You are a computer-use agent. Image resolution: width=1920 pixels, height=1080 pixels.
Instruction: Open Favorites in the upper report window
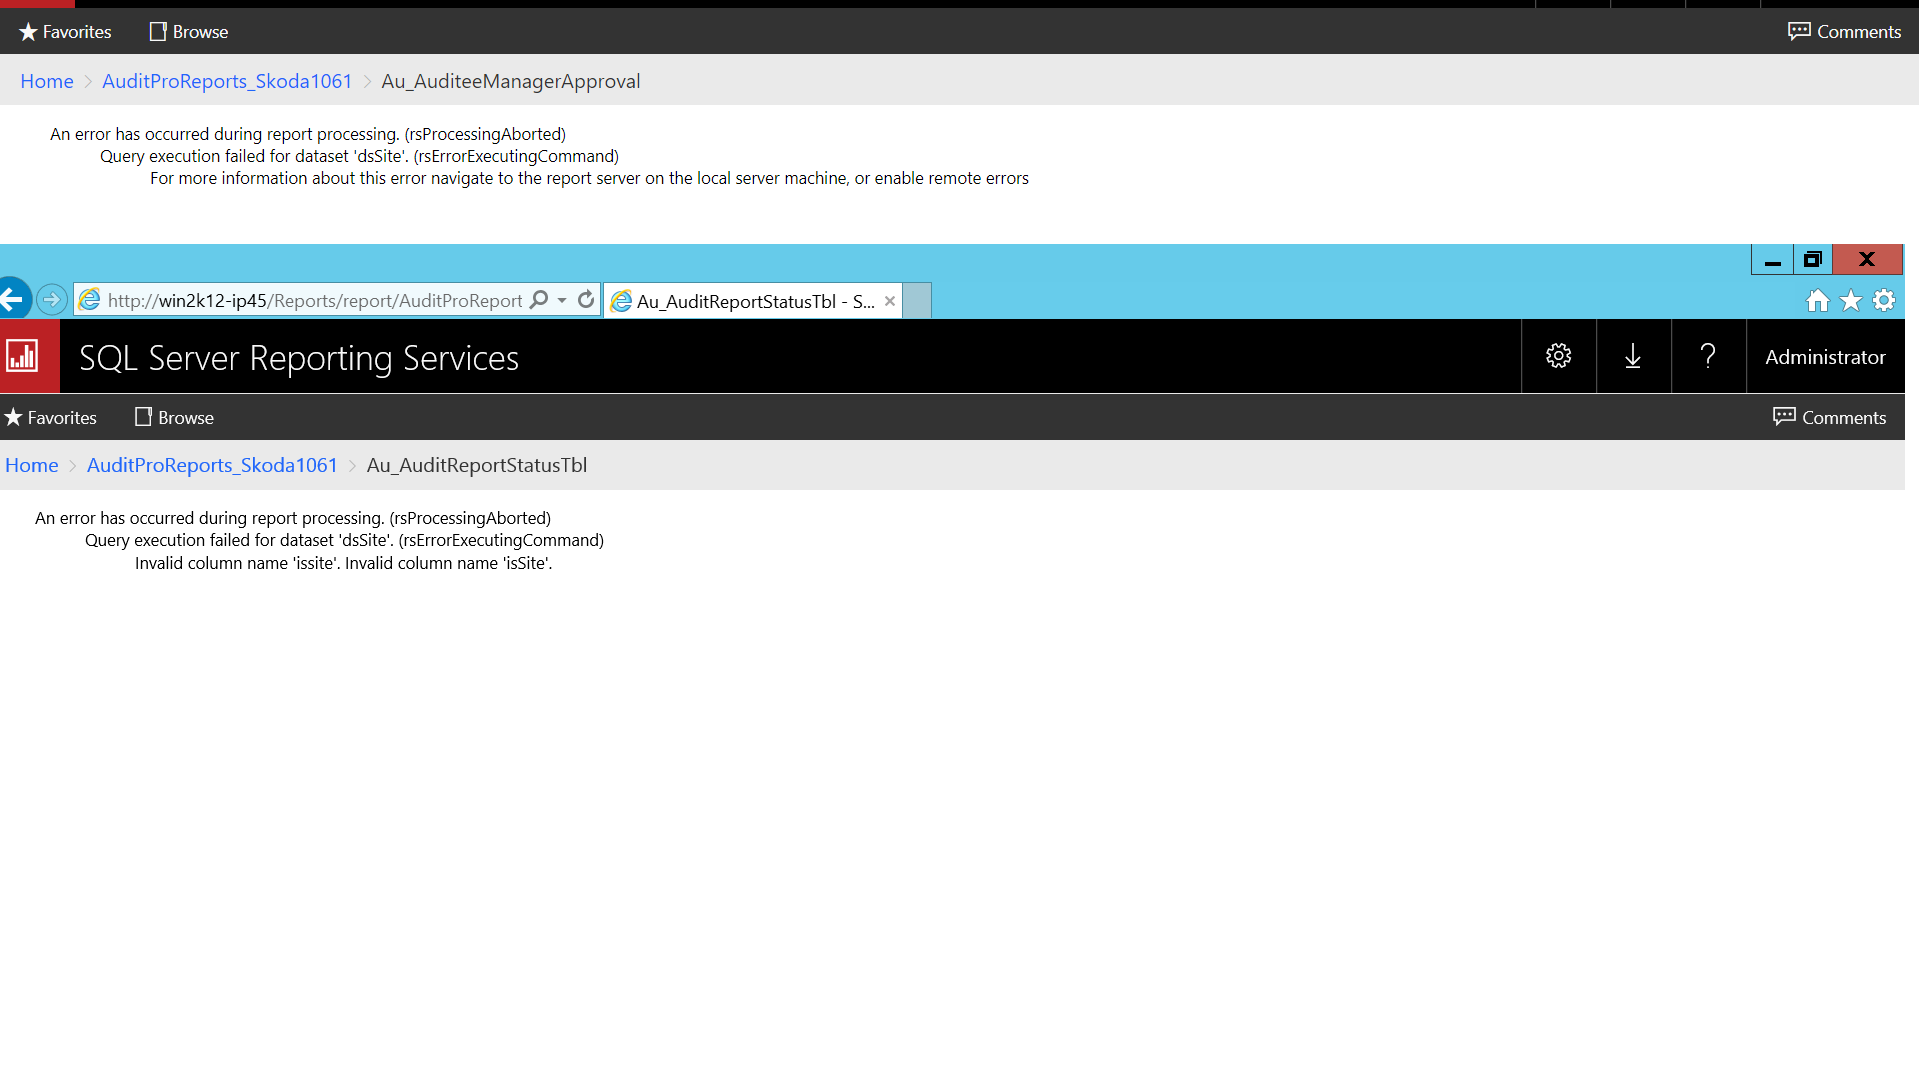tap(65, 32)
